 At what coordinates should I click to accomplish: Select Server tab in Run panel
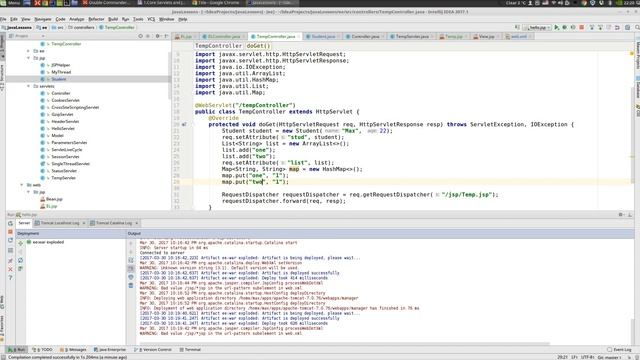point(24,223)
